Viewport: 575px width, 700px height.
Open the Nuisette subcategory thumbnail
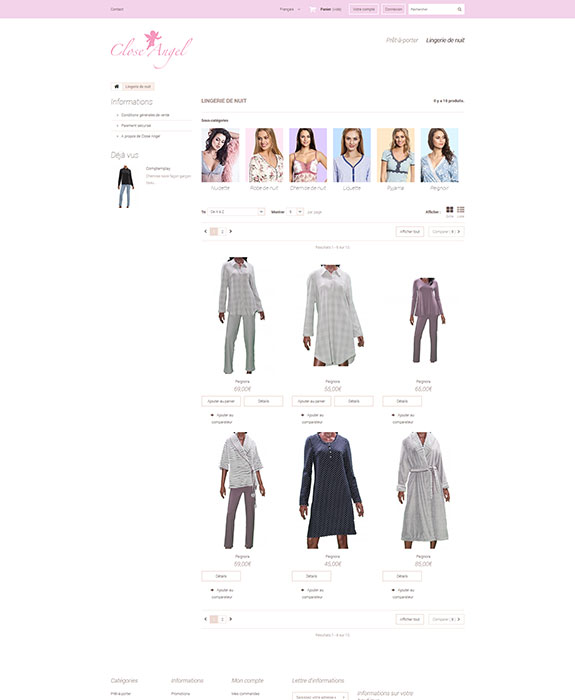point(220,155)
